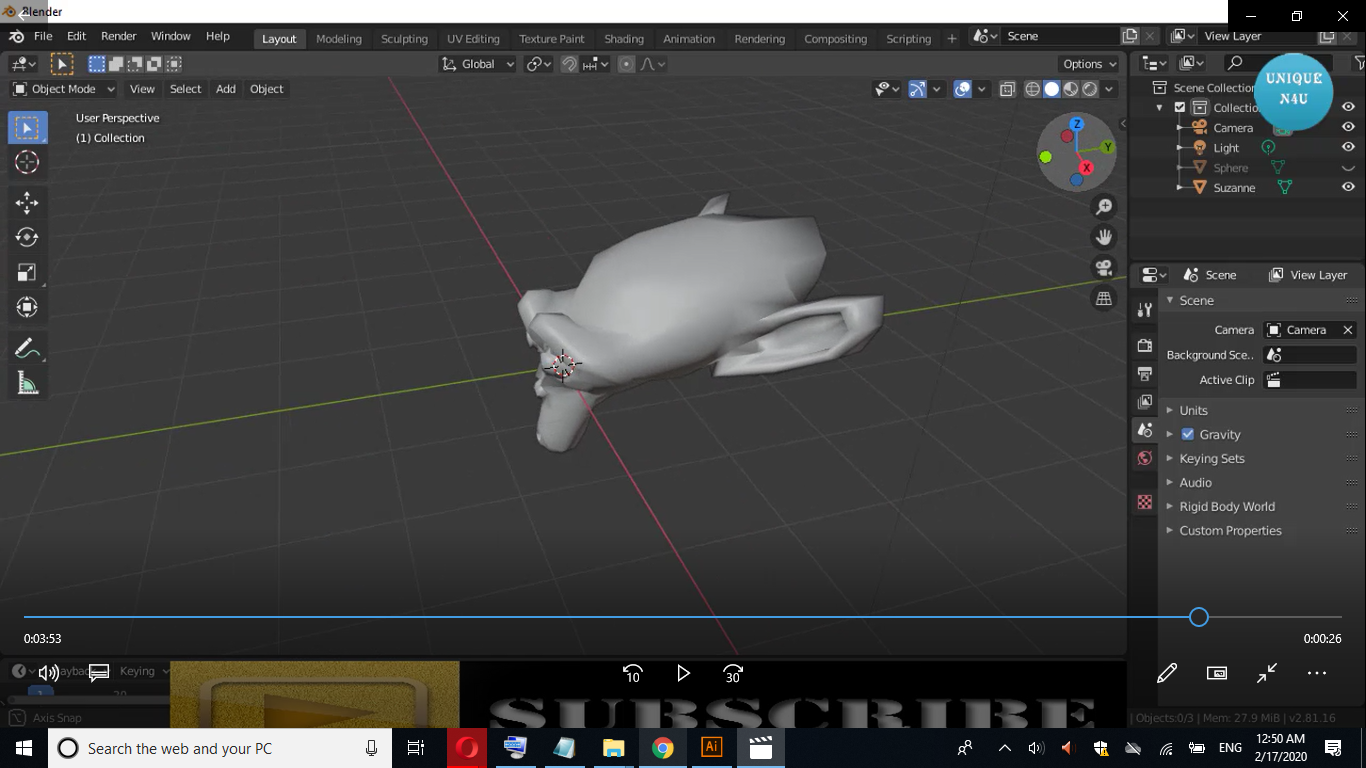Select the Annotate tool
Screen dimensions: 1366x768
coord(27,346)
